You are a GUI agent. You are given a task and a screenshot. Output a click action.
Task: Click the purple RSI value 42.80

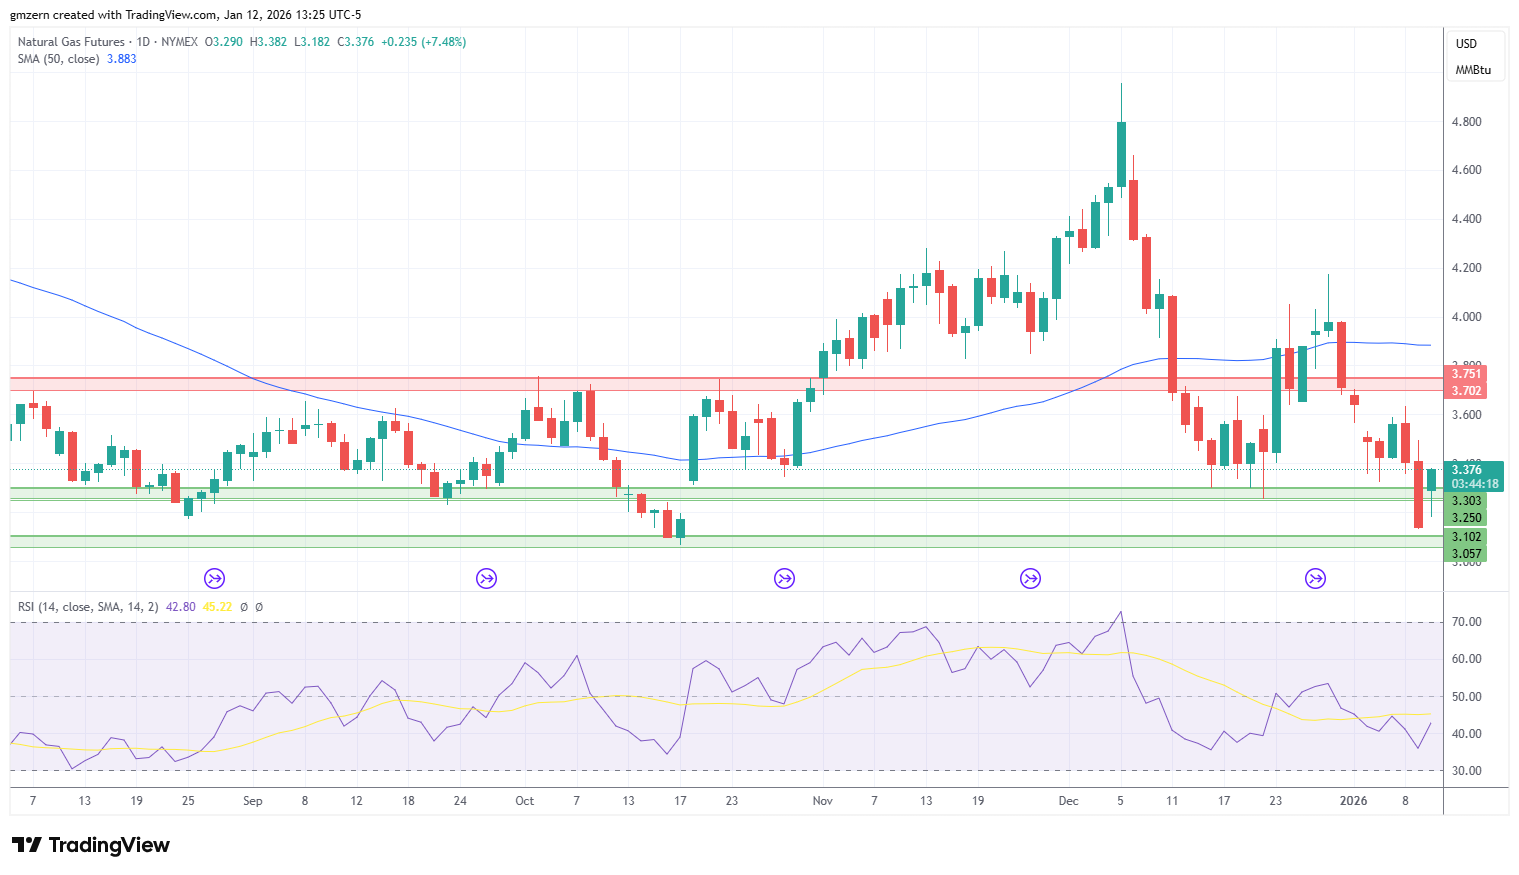click(181, 607)
